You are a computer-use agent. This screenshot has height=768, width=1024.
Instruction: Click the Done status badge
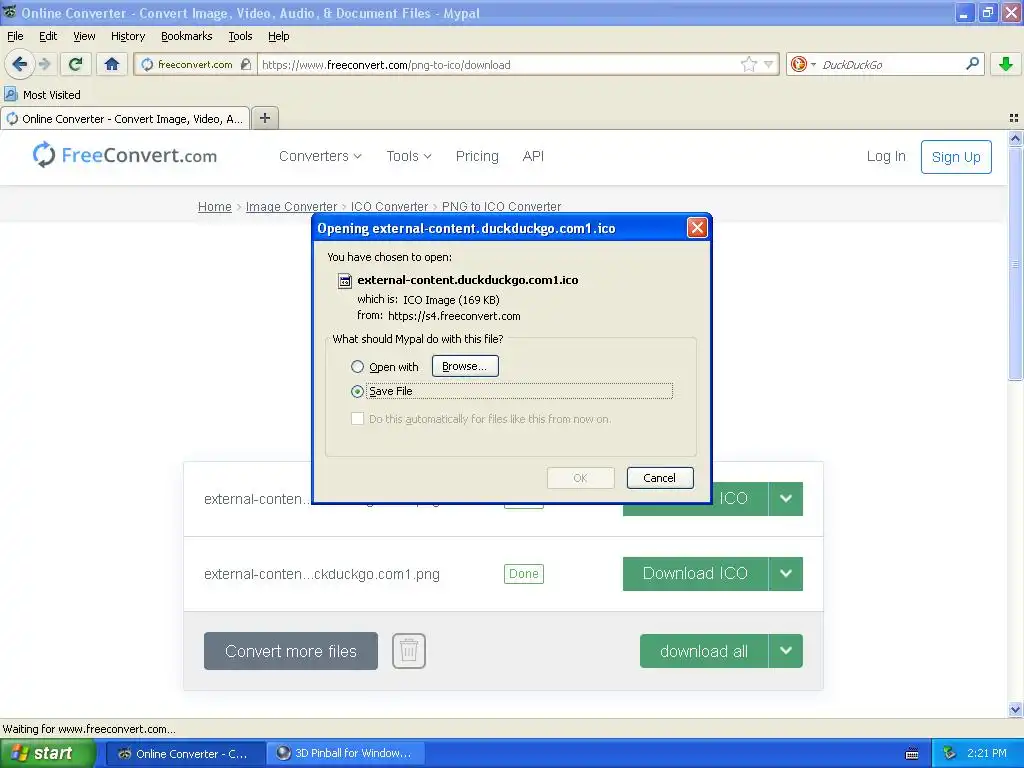click(524, 573)
